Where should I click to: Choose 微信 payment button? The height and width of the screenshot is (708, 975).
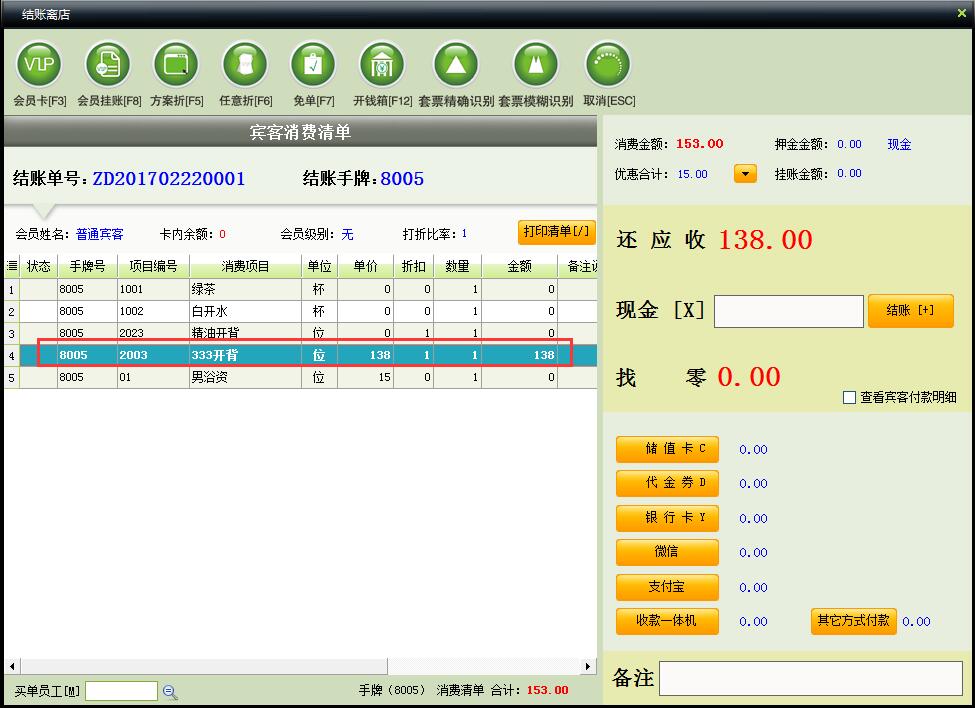coord(667,552)
